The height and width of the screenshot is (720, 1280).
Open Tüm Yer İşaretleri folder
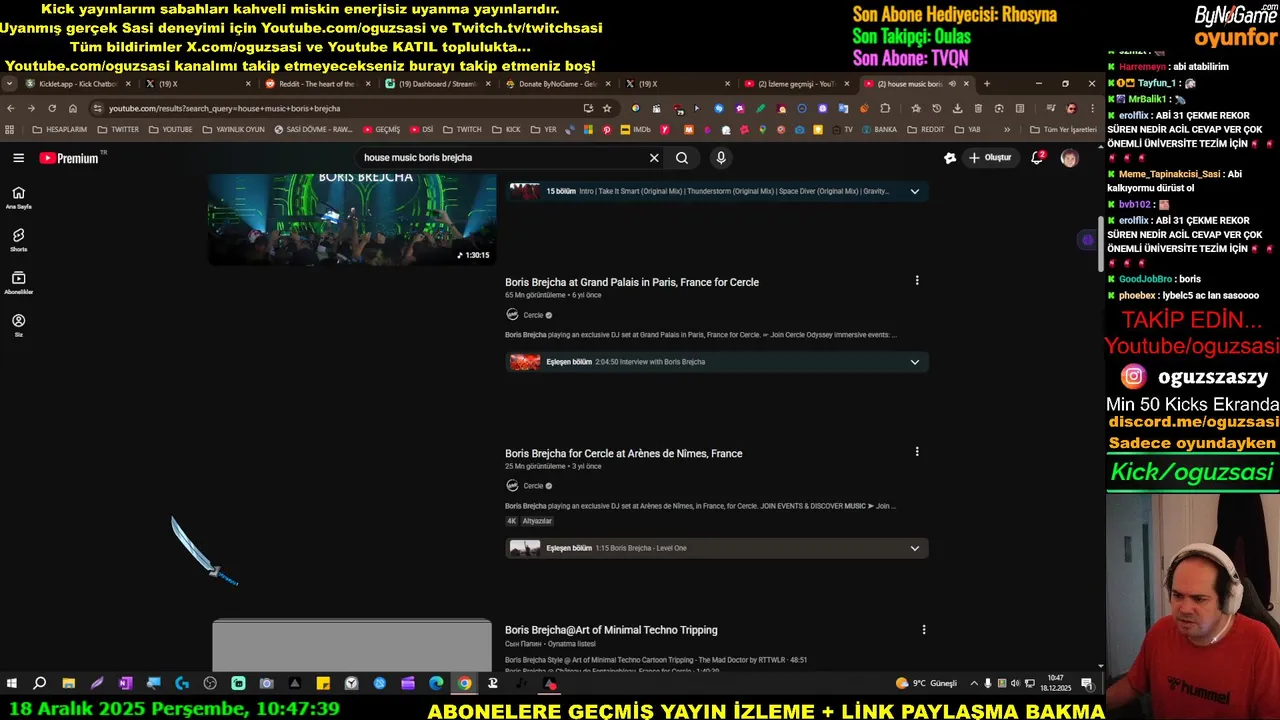tap(1063, 129)
